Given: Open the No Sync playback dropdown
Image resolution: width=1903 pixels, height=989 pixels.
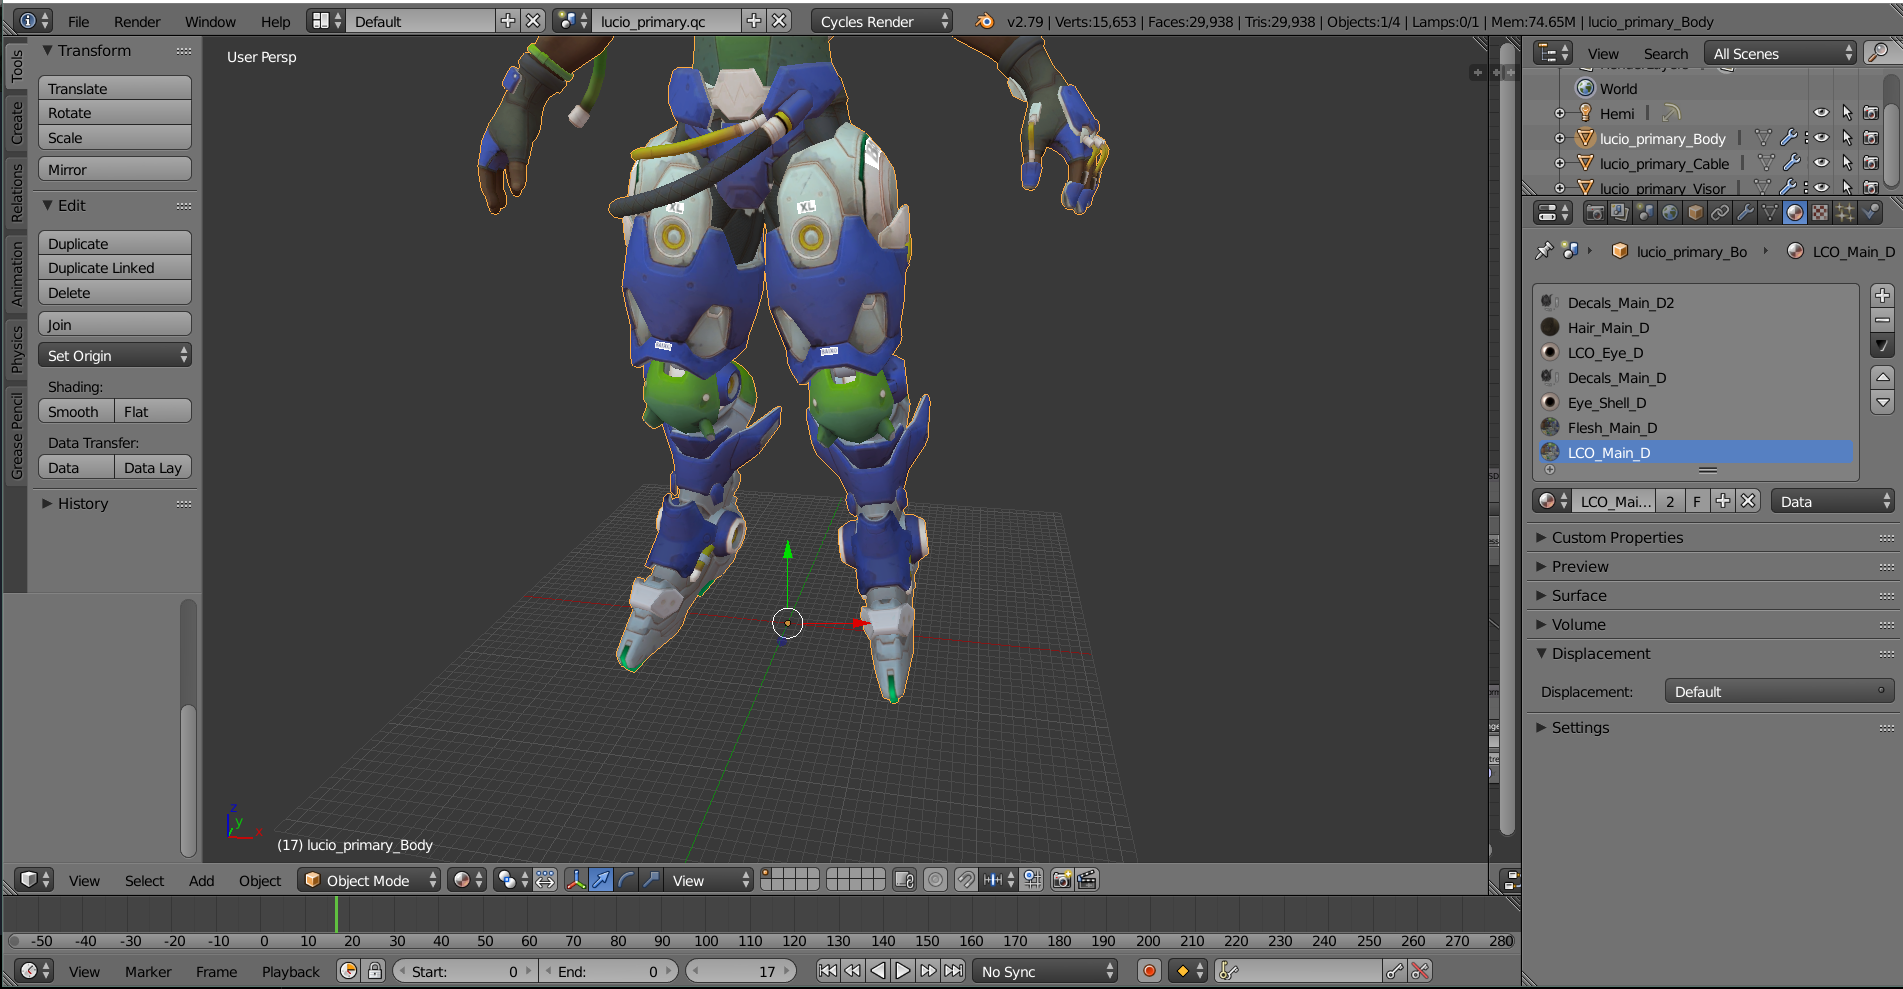Looking at the screenshot, I should click(x=1045, y=971).
